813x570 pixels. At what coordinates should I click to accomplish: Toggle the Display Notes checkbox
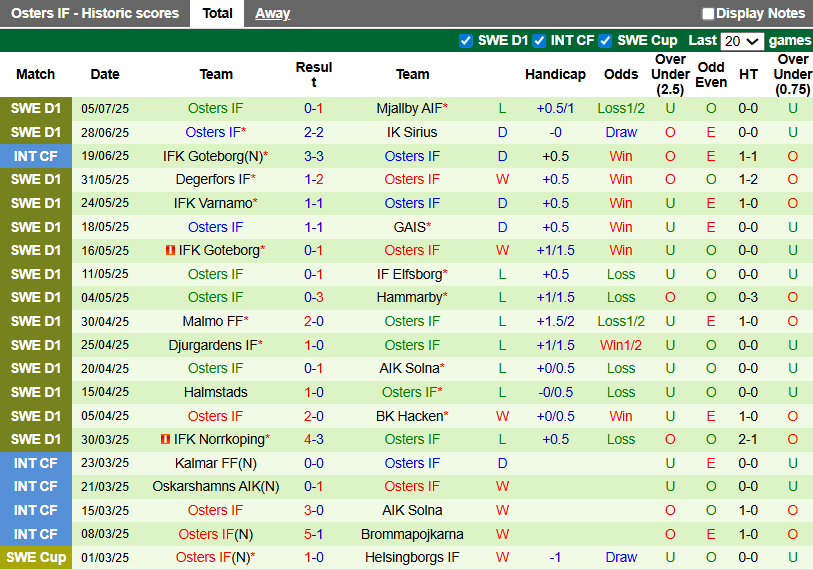point(708,13)
